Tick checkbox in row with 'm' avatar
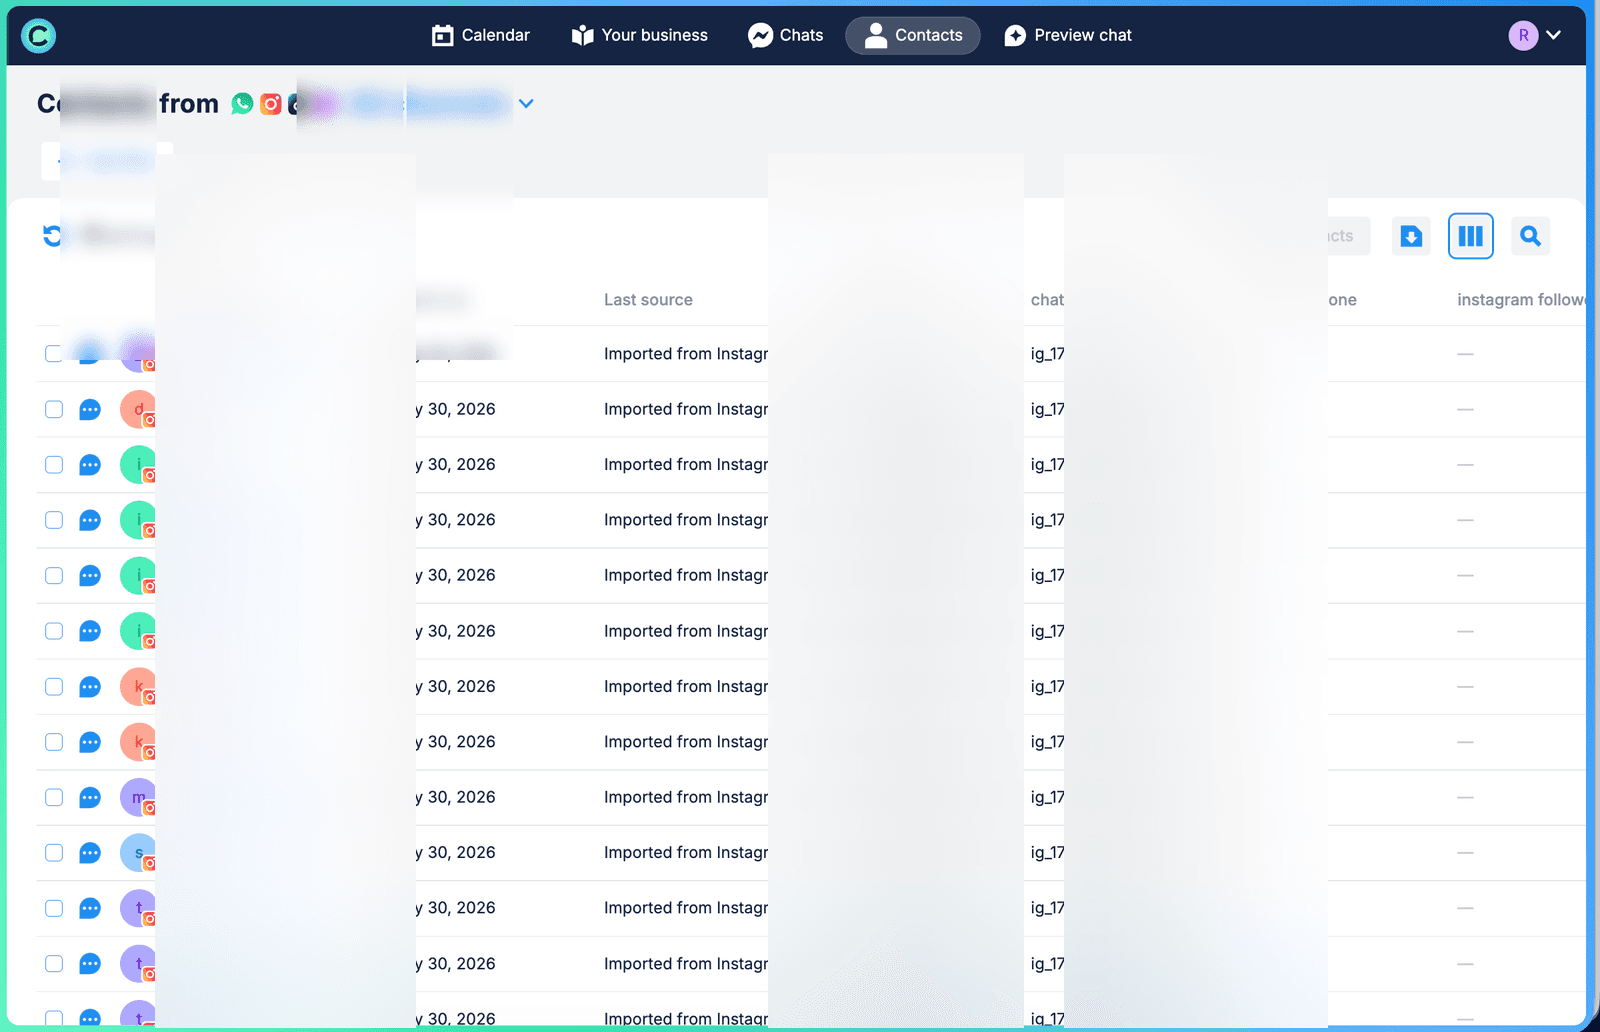1600x1032 pixels. pyautogui.click(x=54, y=797)
